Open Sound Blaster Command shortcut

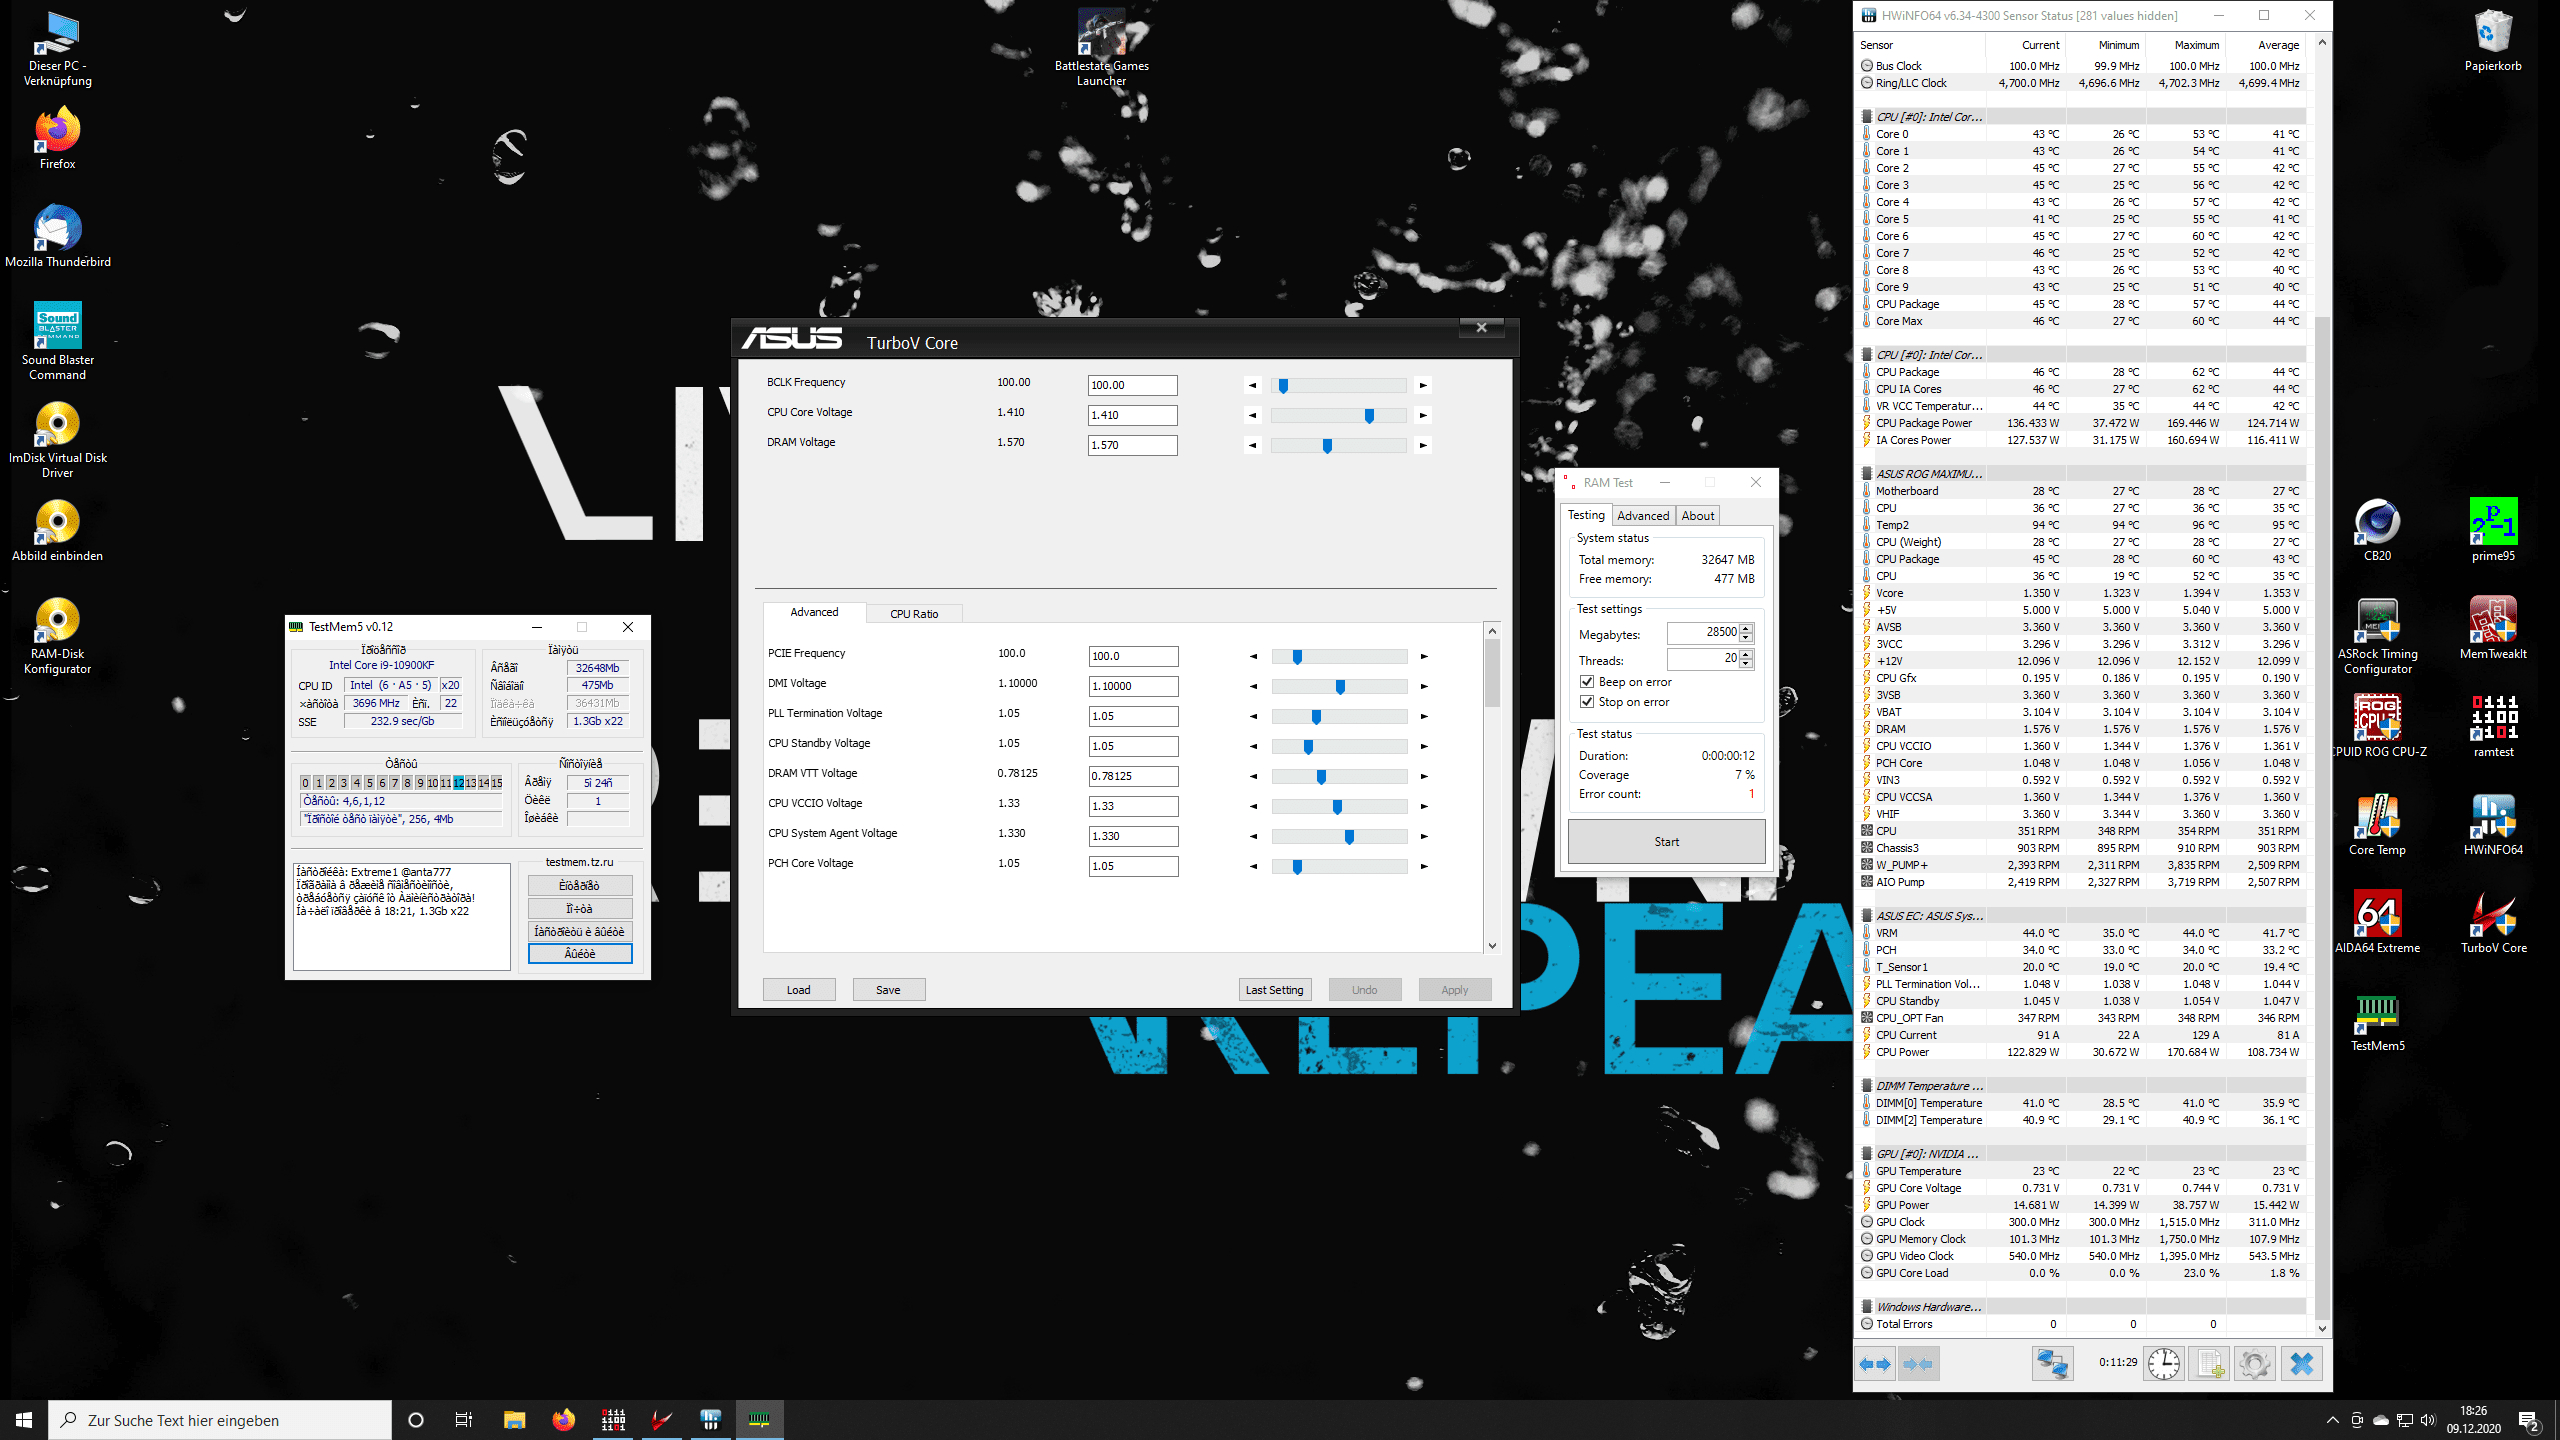tap(57, 341)
